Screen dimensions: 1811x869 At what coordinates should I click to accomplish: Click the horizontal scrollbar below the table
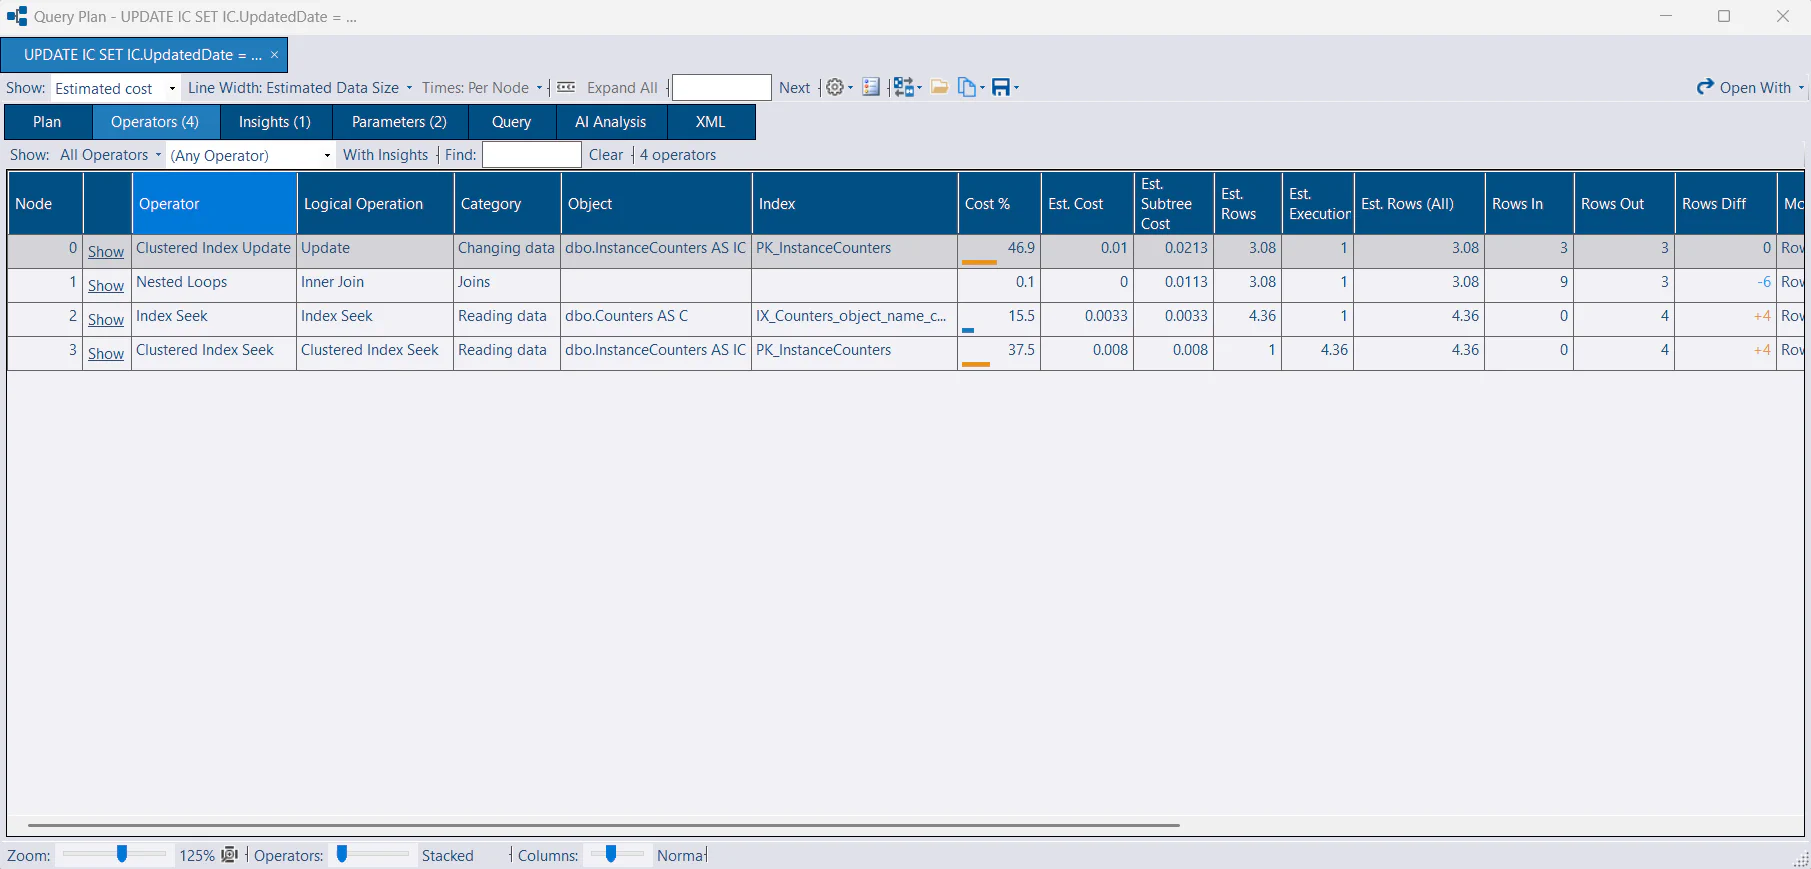point(604,826)
